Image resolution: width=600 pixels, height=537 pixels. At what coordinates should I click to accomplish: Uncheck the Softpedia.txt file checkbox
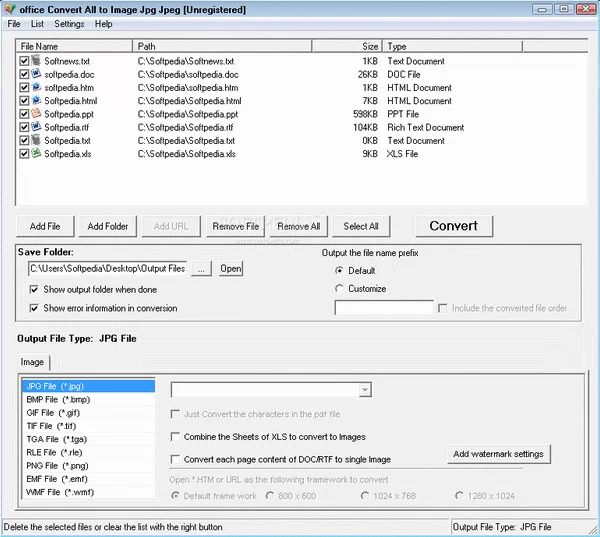point(24,140)
